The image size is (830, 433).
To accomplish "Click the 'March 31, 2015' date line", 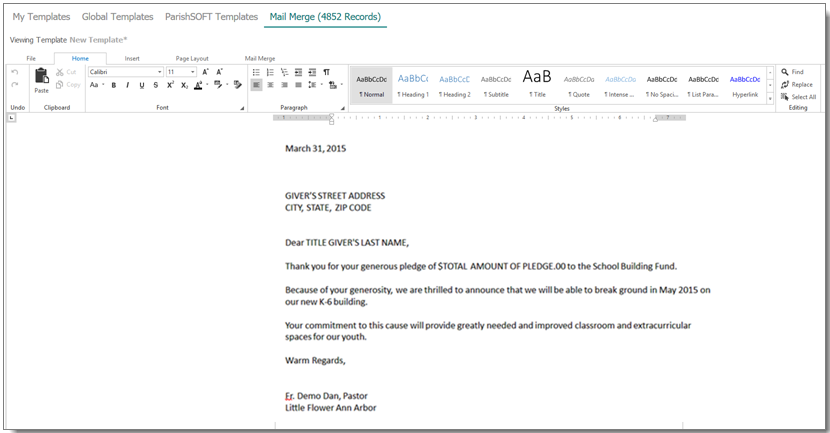I will coord(315,149).
